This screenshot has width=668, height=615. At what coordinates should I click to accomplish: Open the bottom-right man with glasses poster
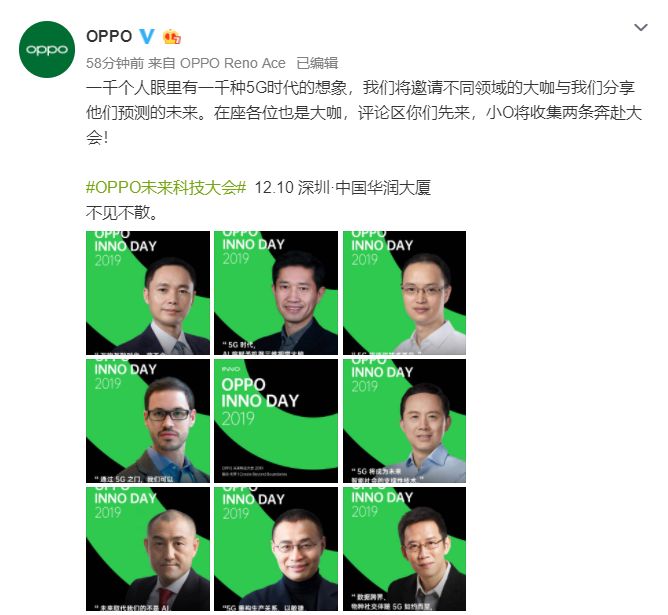pyautogui.click(x=404, y=549)
